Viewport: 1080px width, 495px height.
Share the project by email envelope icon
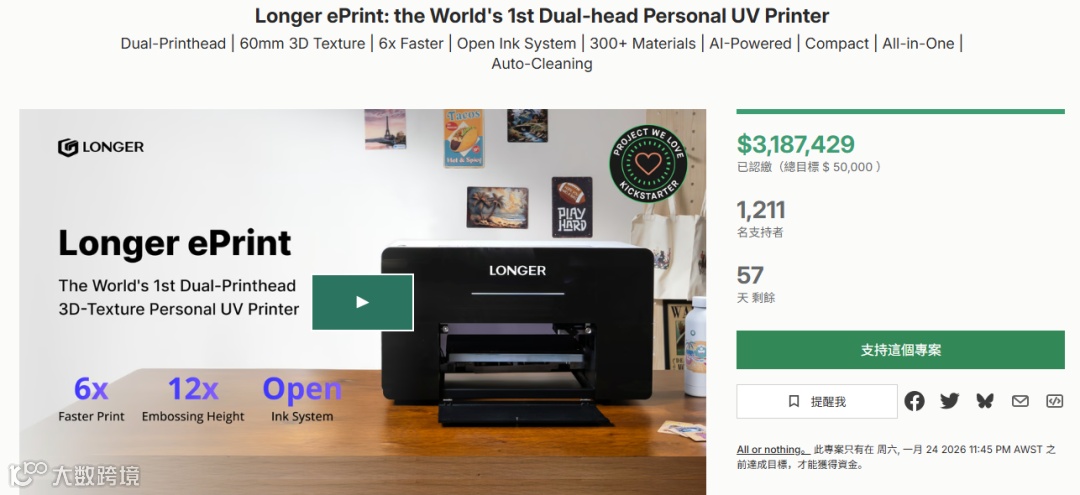[x=1020, y=401]
